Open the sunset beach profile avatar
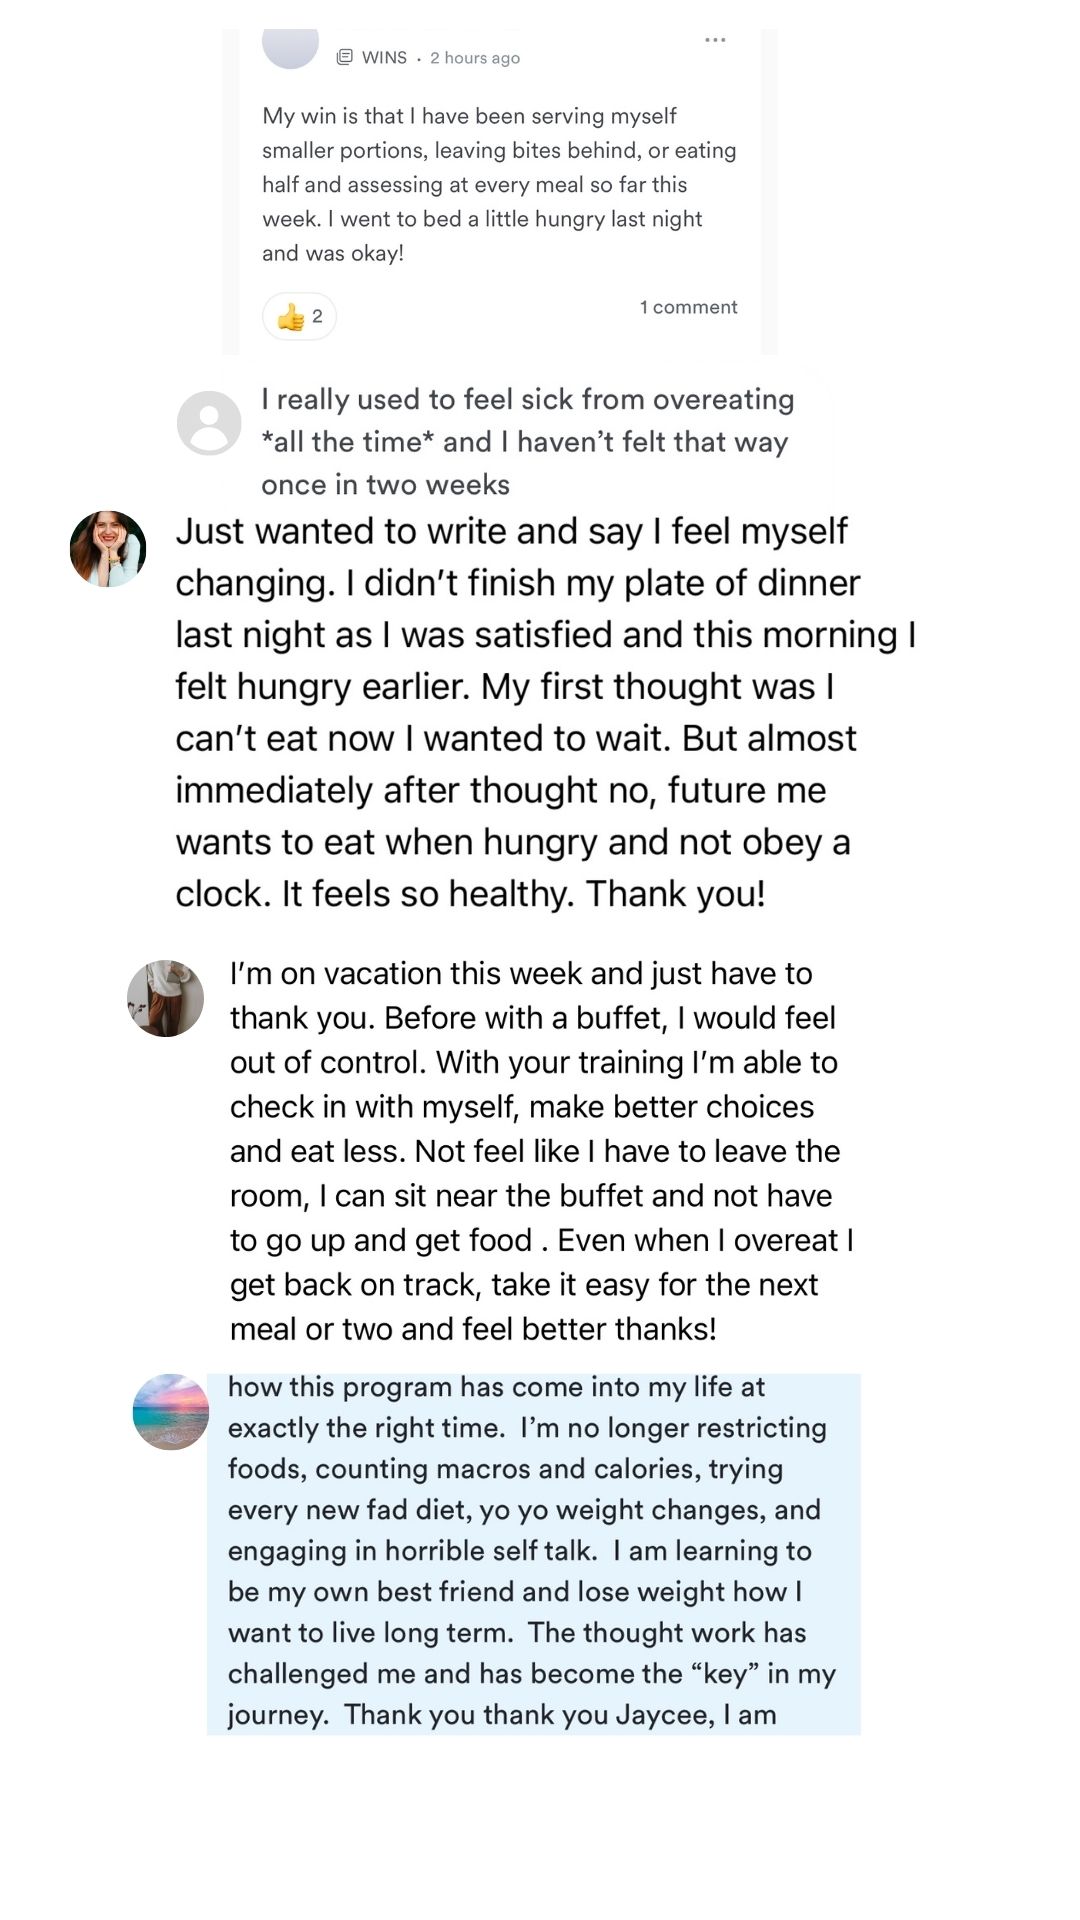The height and width of the screenshot is (1920, 1080). [171, 1412]
